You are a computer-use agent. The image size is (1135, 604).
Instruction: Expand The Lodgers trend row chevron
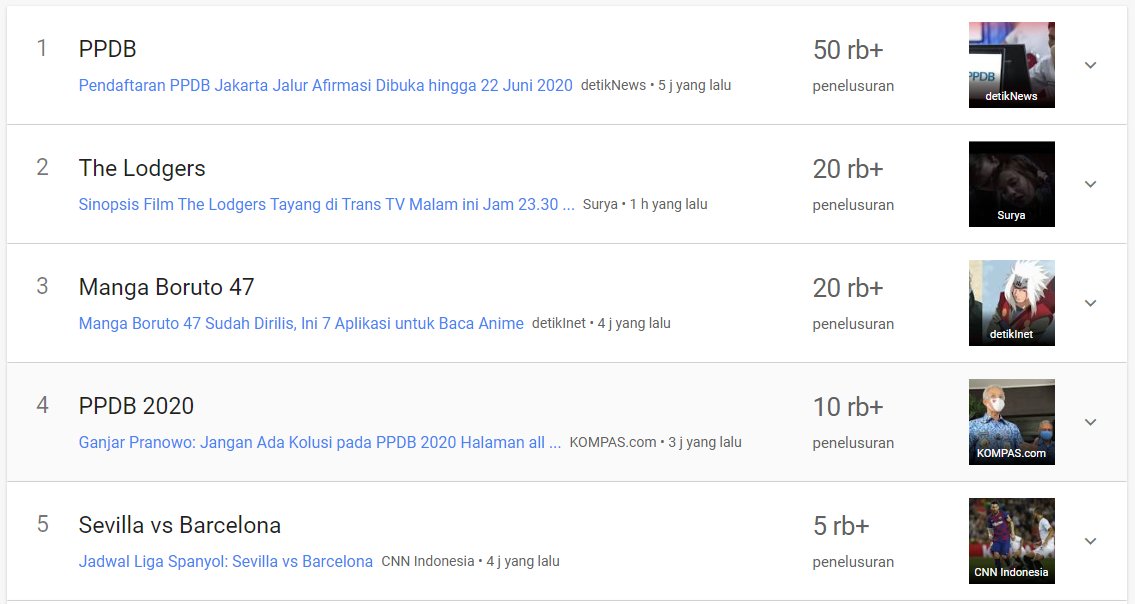tap(1090, 184)
